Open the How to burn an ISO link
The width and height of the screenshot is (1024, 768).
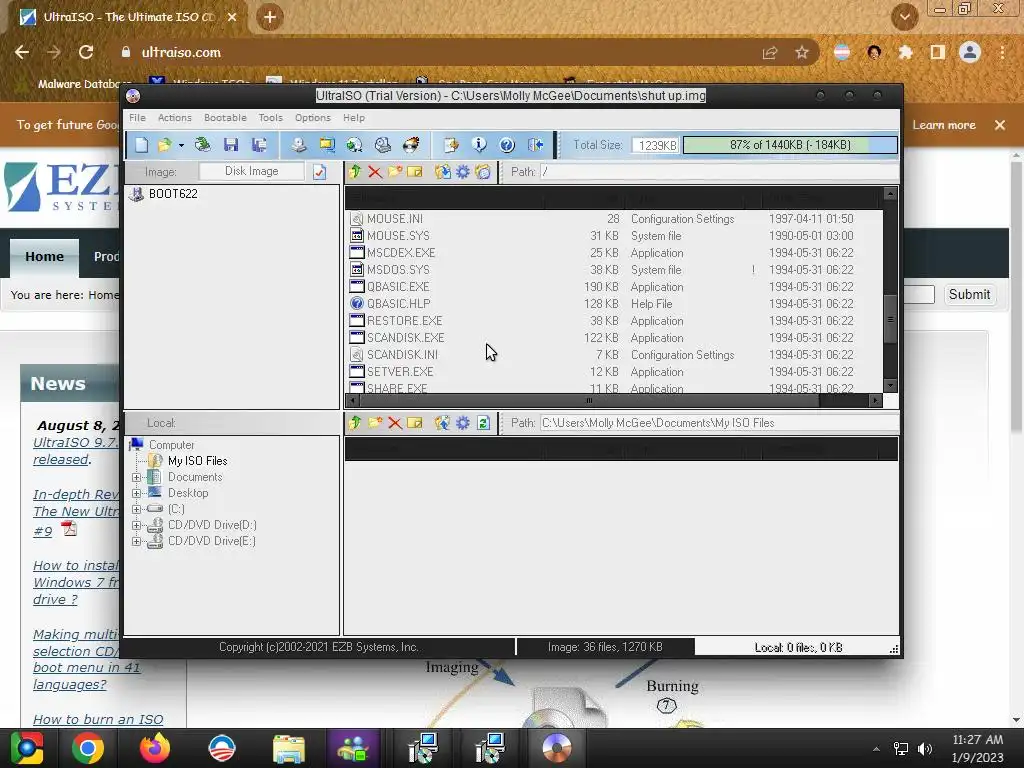click(x=98, y=719)
